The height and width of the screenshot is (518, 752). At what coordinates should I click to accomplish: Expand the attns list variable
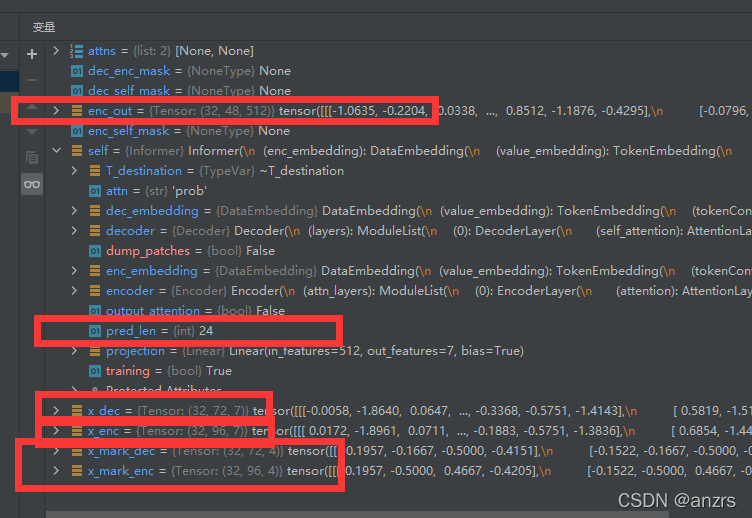[x=56, y=50]
